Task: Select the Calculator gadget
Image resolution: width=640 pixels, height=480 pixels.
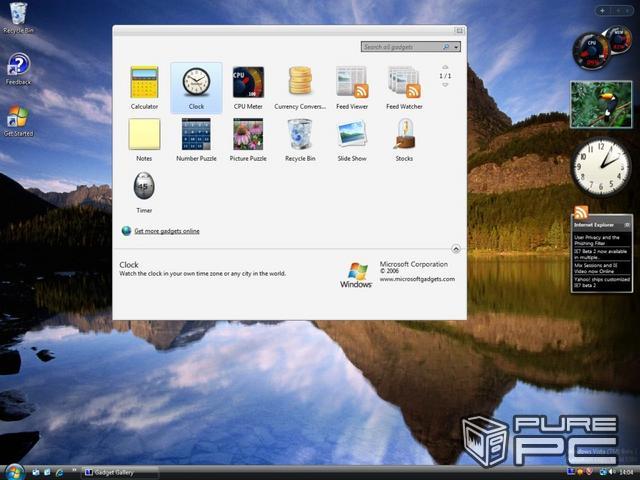Action: tap(144, 88)
